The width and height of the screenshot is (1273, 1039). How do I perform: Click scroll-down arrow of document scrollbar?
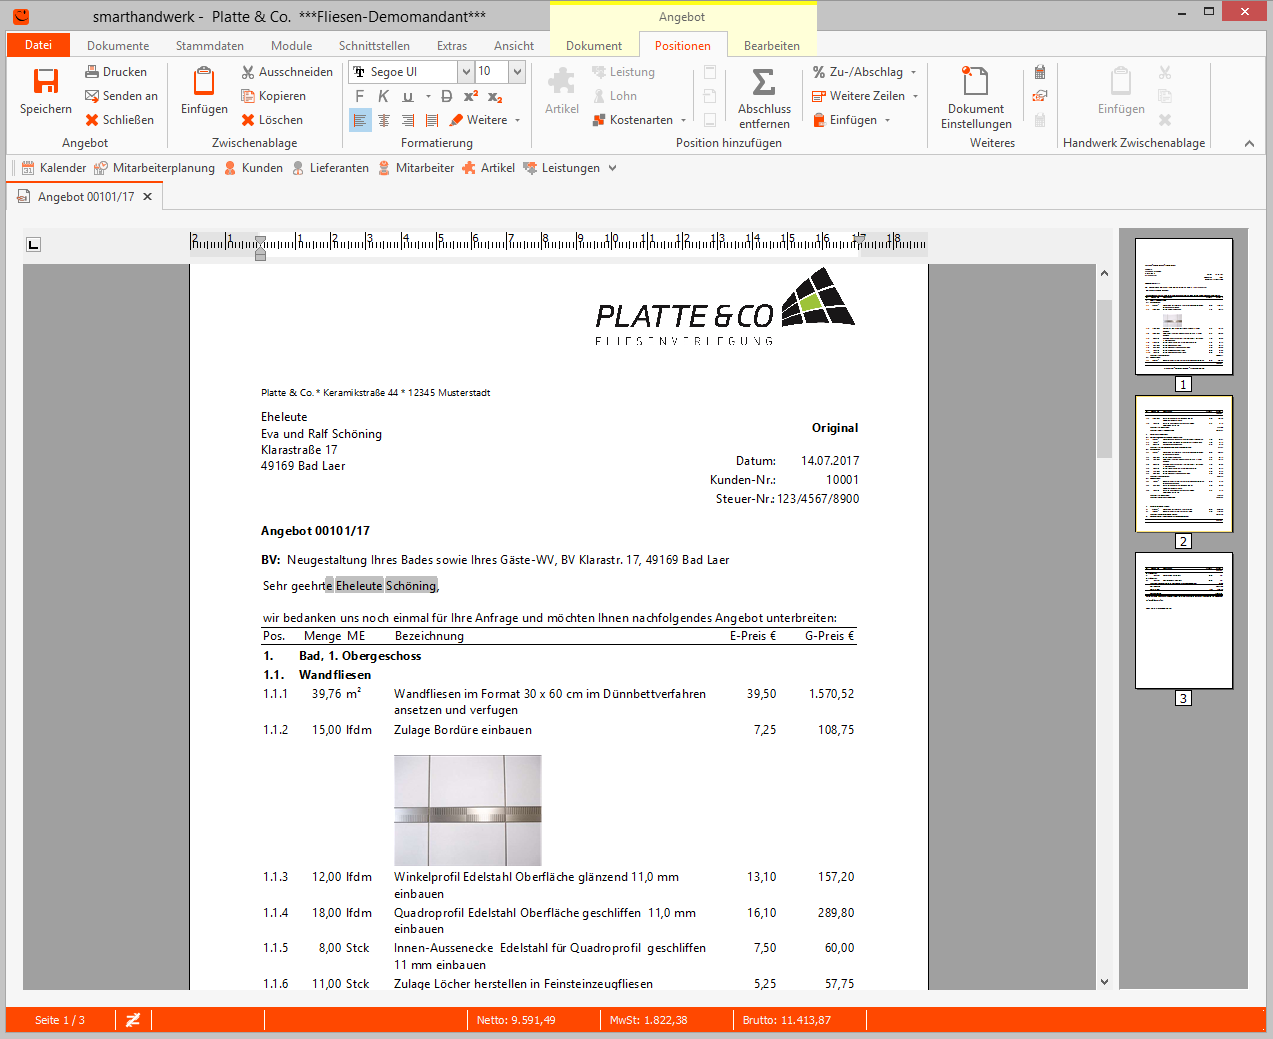[1104, 982]
